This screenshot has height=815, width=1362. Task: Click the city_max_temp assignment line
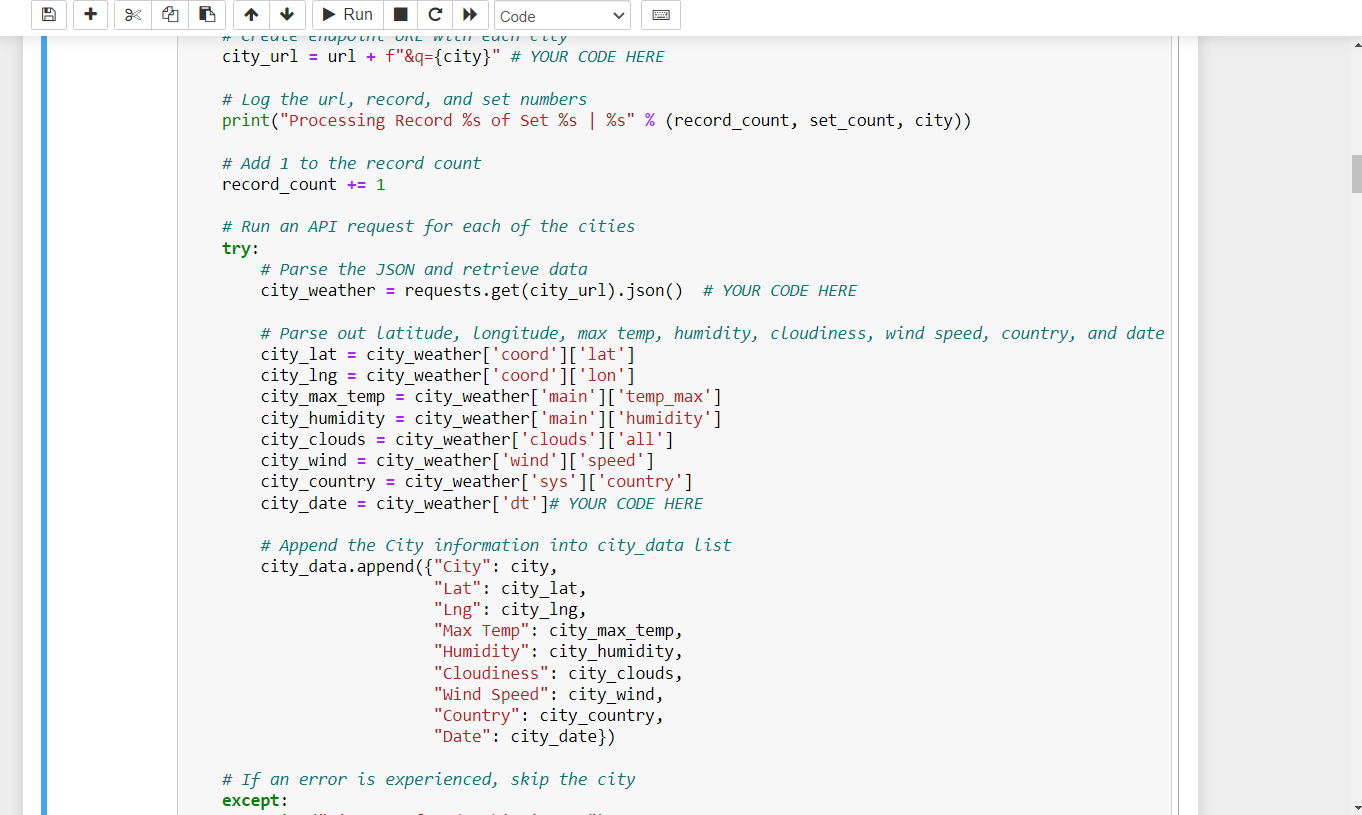point(491,397)
